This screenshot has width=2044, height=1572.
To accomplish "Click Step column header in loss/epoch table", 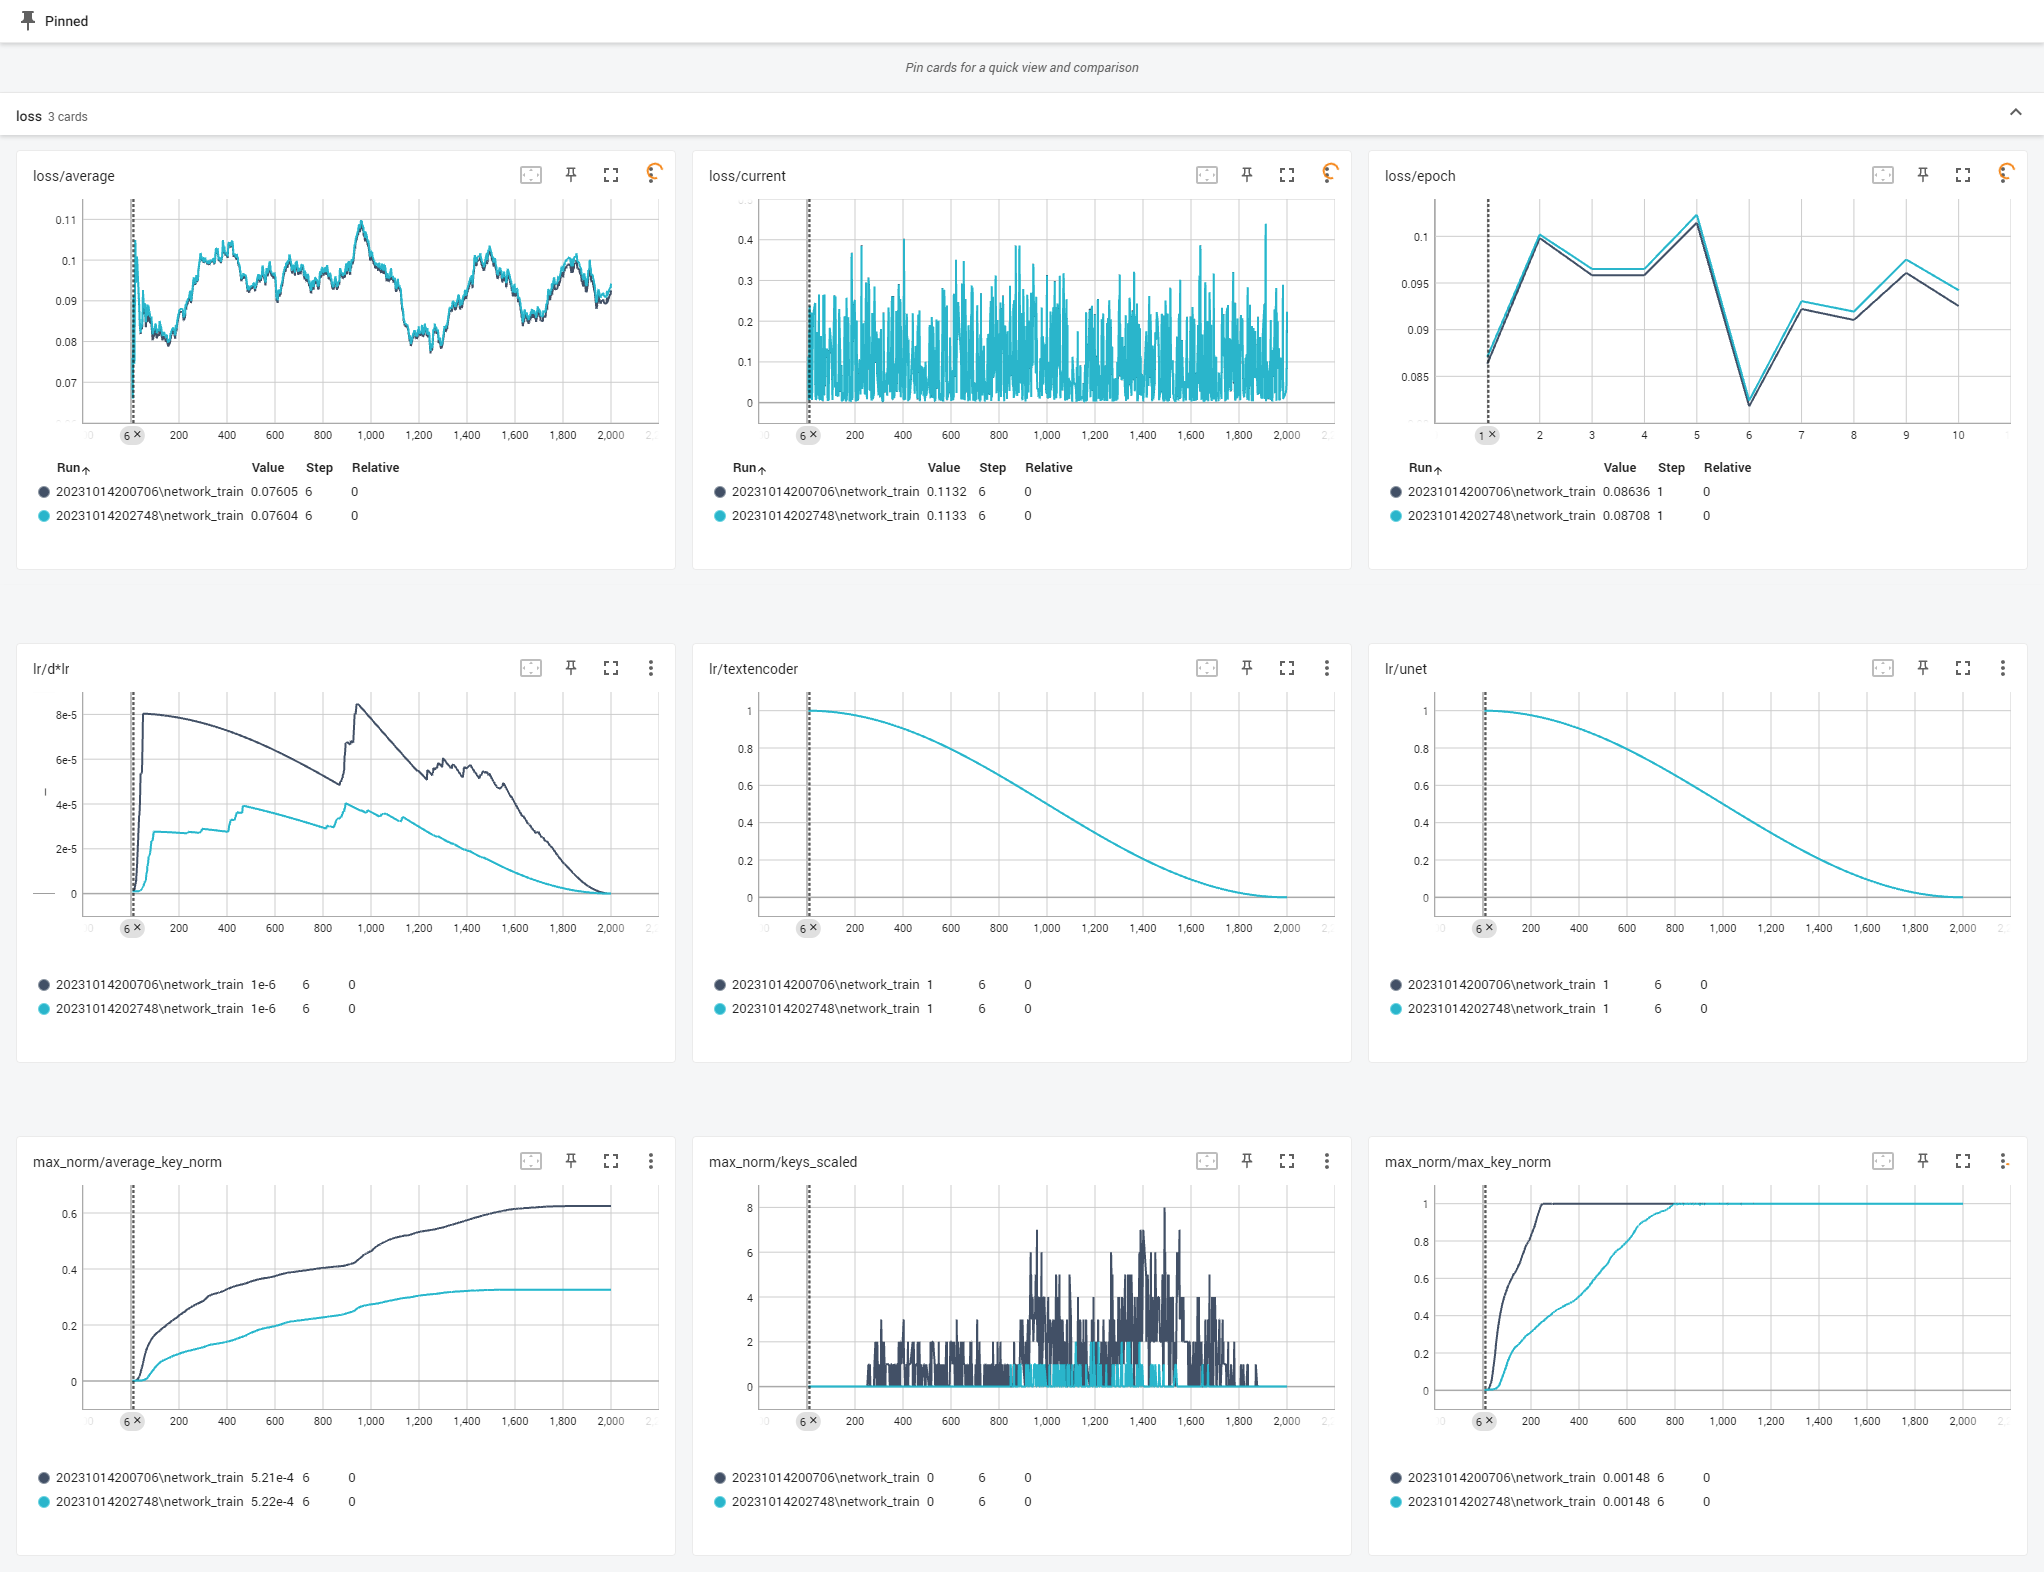I will pos(1671,468).
